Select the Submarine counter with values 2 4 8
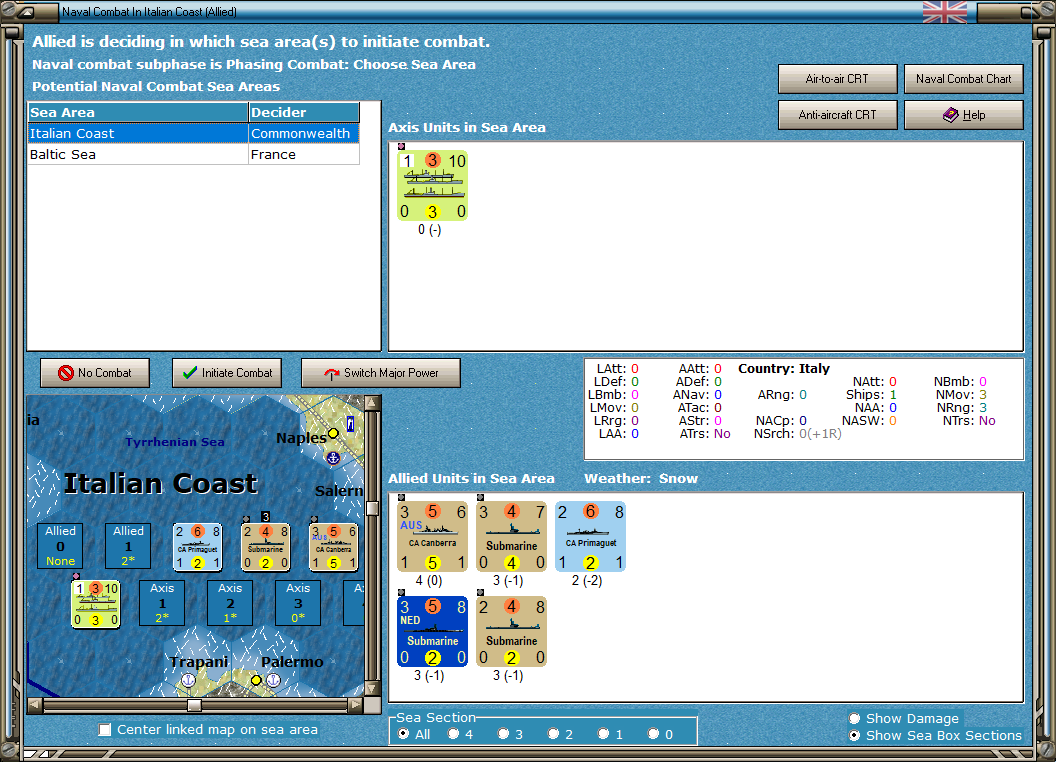 pyautogui.click(x=511, y=631)
